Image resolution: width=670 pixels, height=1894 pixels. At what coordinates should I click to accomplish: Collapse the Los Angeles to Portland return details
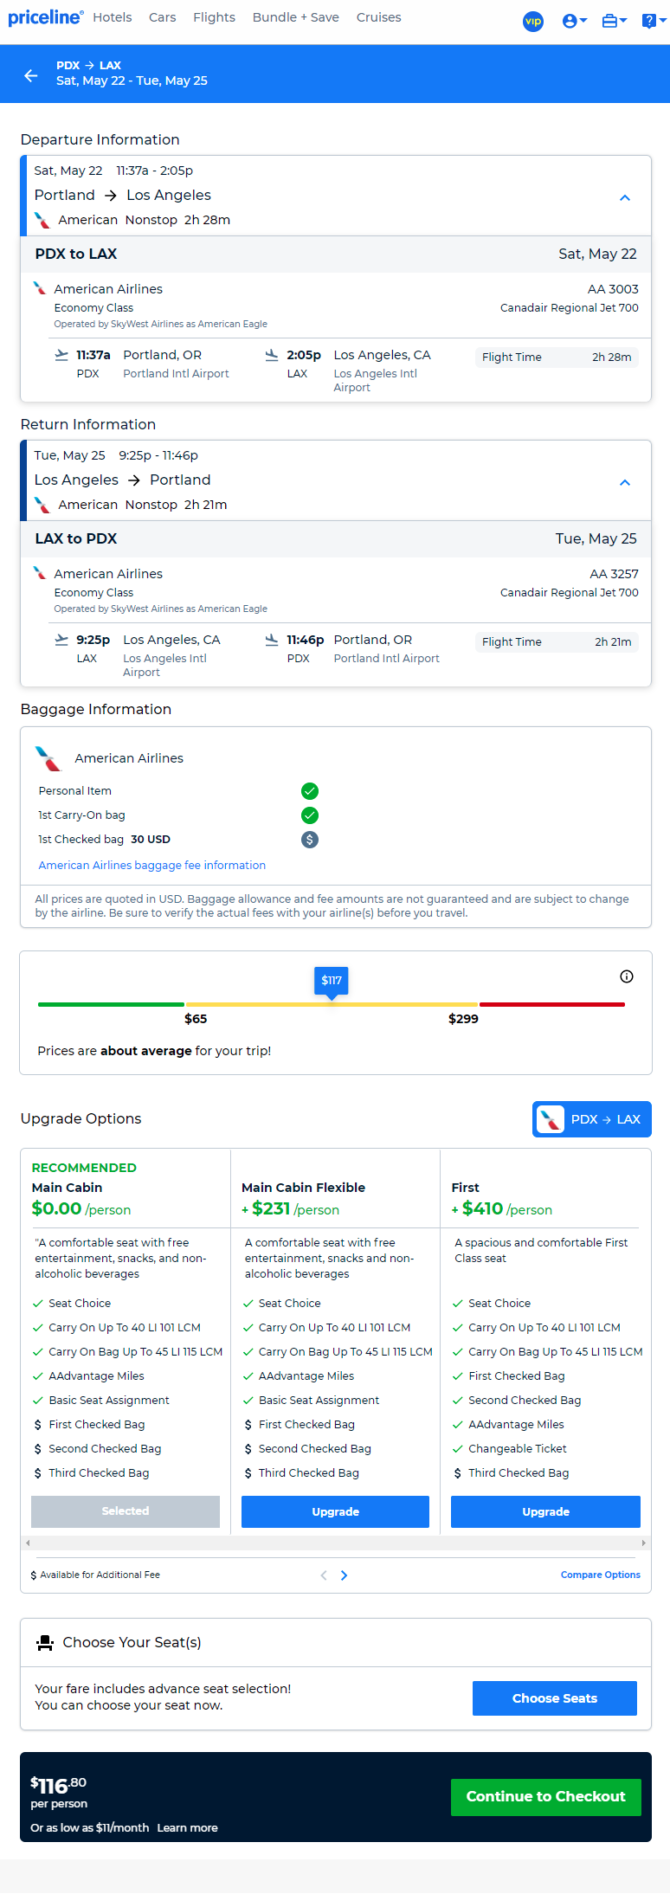(x=625, y=482)
